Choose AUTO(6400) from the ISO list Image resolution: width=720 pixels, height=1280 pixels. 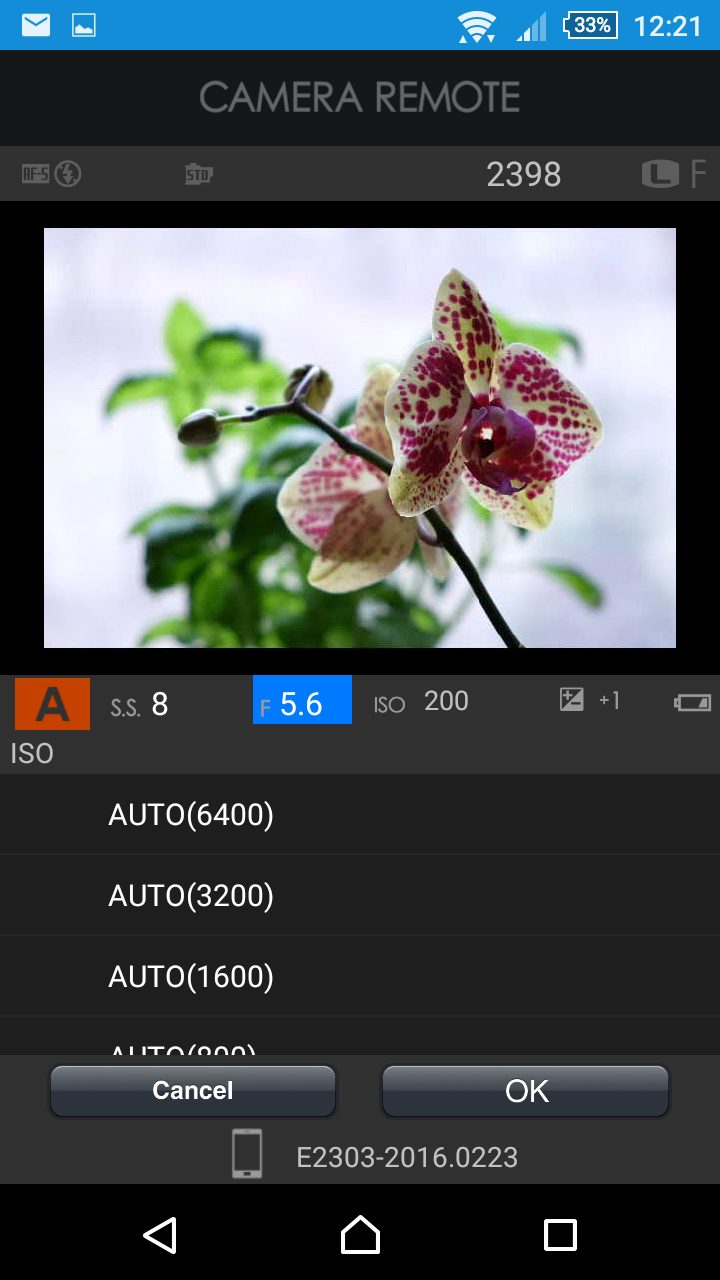[360, 815]
